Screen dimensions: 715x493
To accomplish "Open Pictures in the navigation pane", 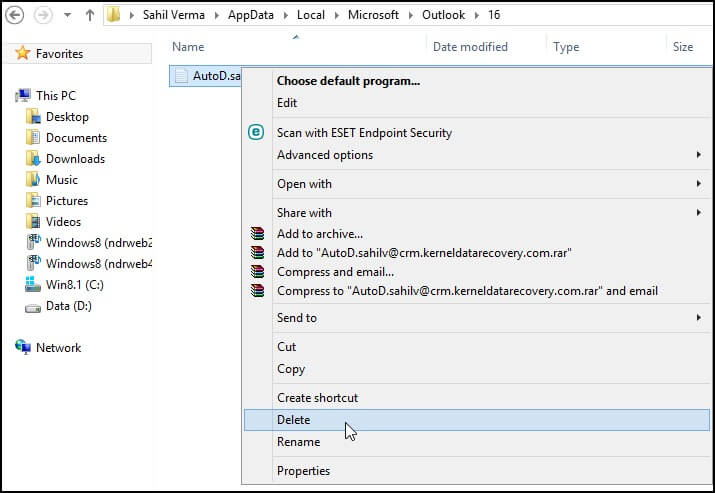I will tap(67, 201).
